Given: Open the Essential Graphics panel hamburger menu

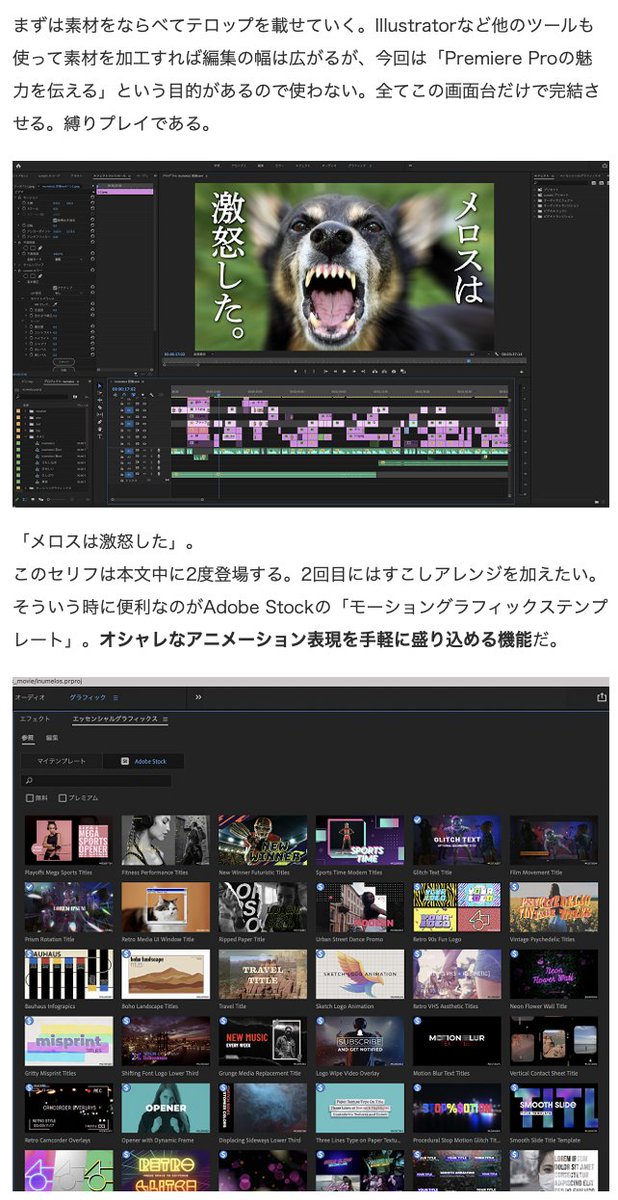Looking at the screenshot, I should coord(166,719).
